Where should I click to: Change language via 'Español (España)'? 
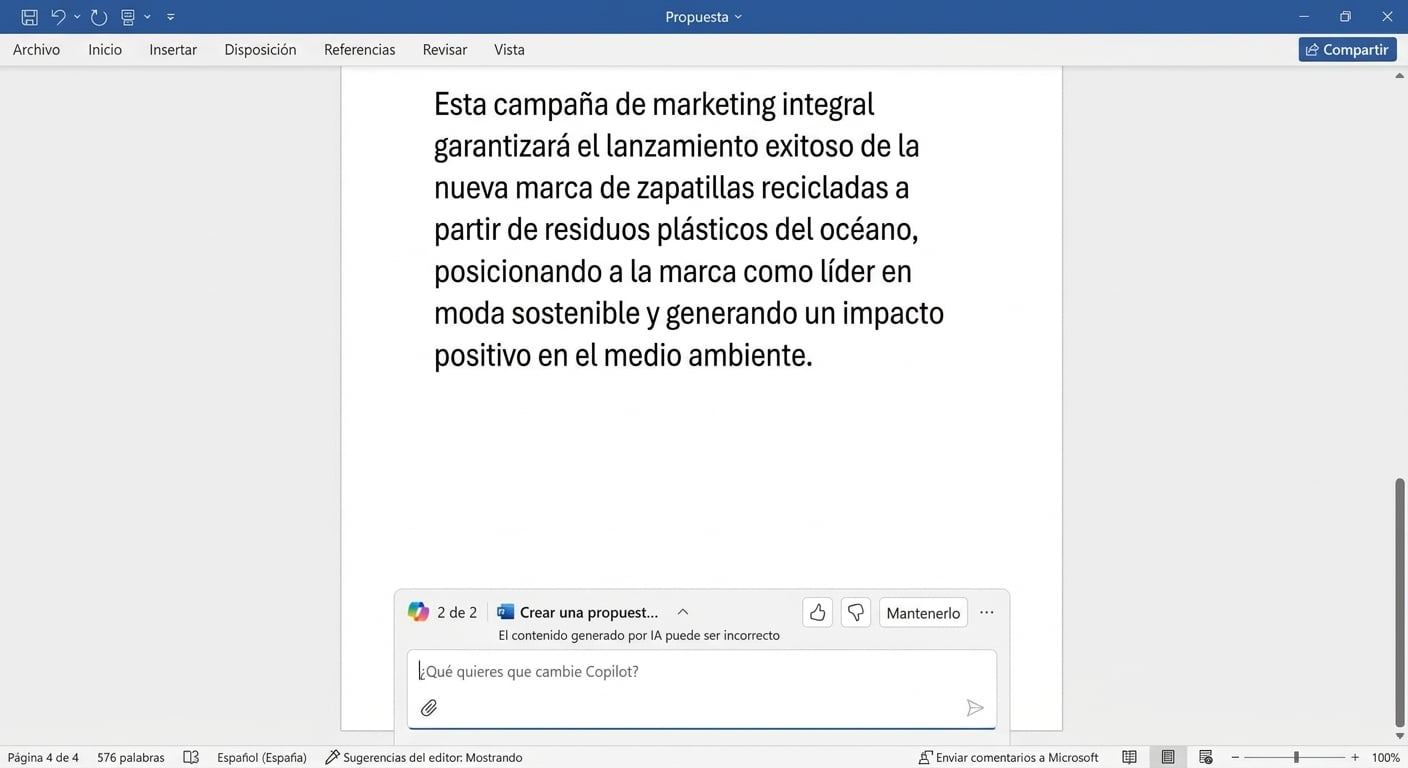[262, 758]
